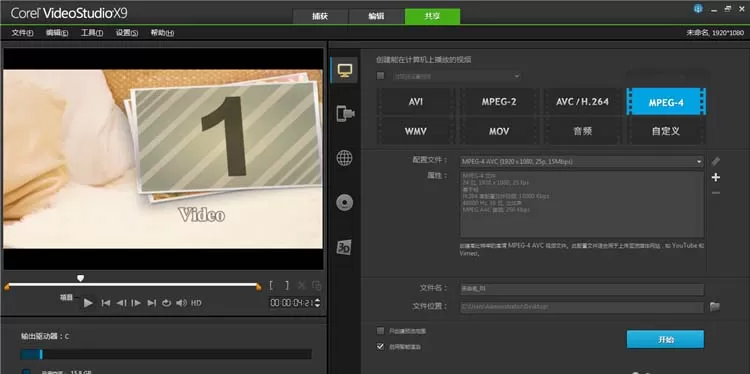This screenshot has height=374, width=750.
Task: Click the pencil edit profile icon
Action: (716, 161)
